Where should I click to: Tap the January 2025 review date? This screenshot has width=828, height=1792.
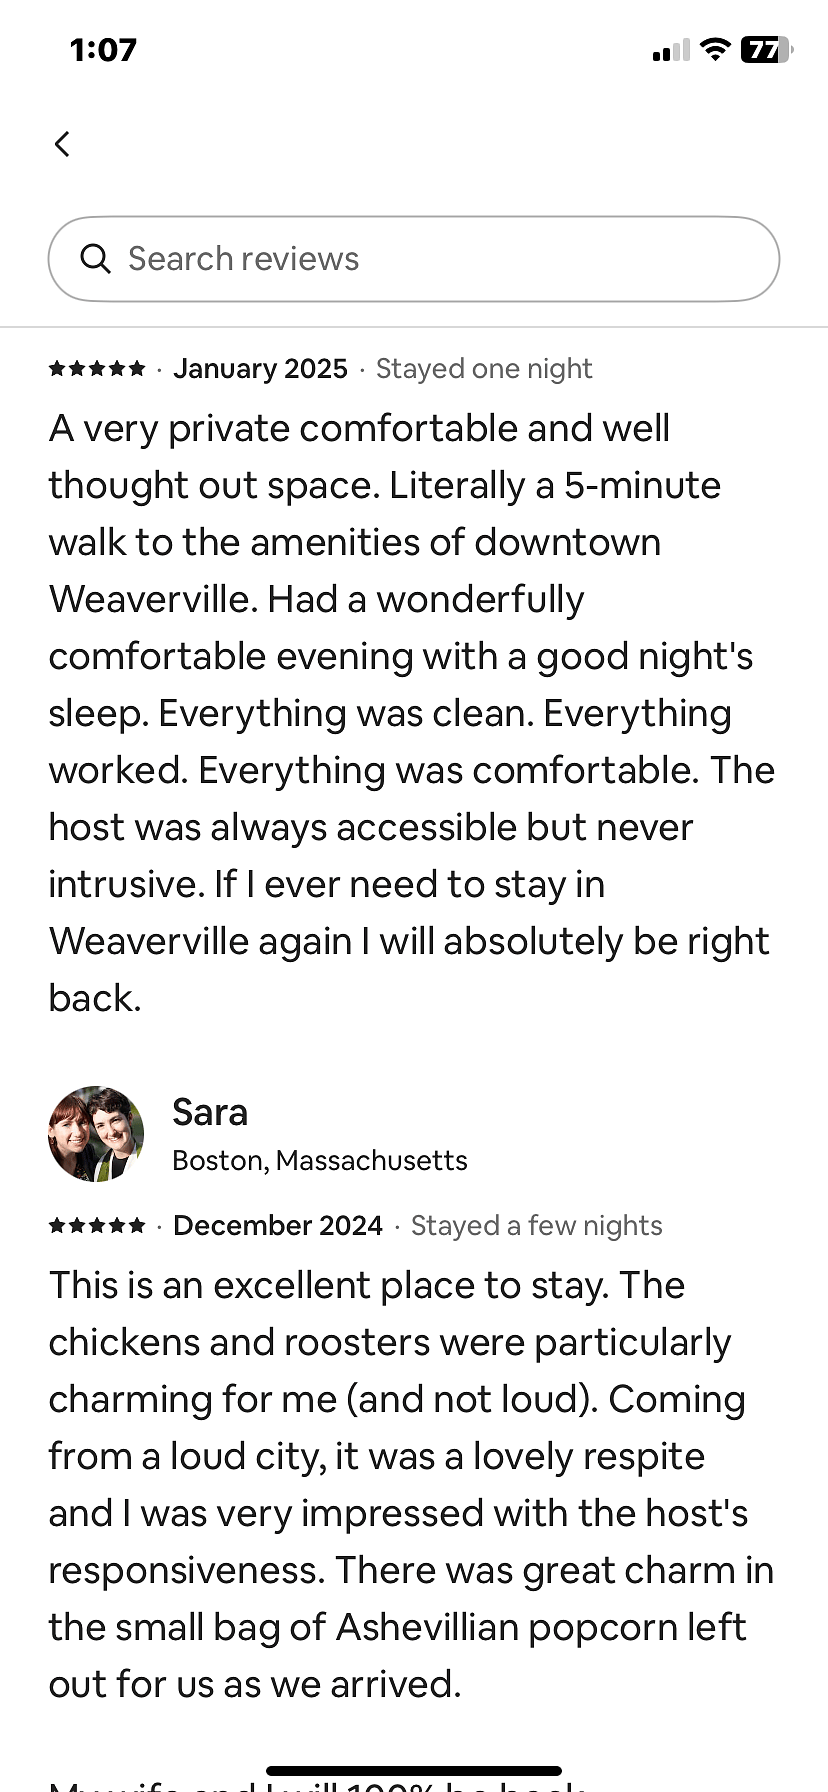261,369
